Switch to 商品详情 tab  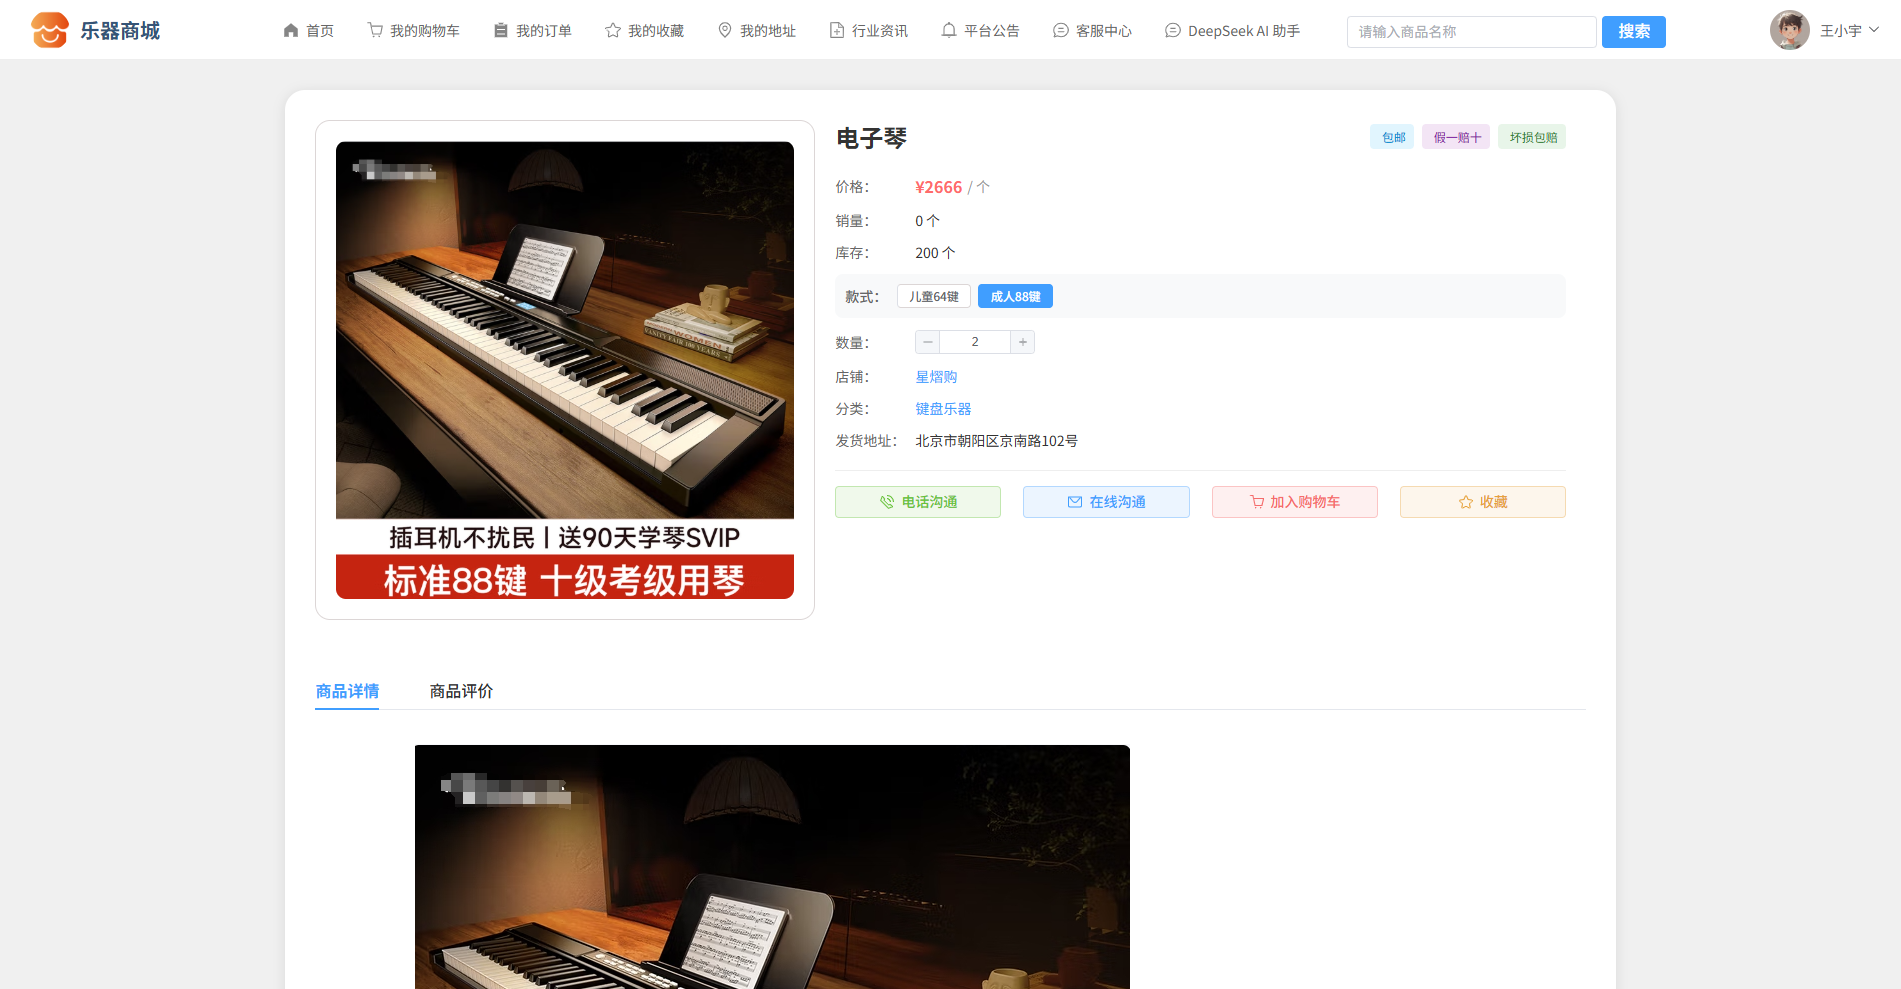tap(347, 691)
